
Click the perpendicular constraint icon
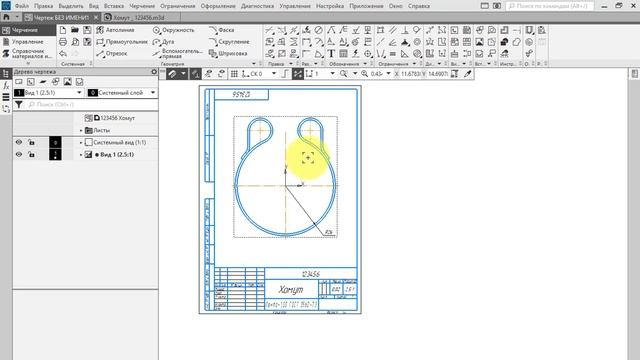pos(405,30)
